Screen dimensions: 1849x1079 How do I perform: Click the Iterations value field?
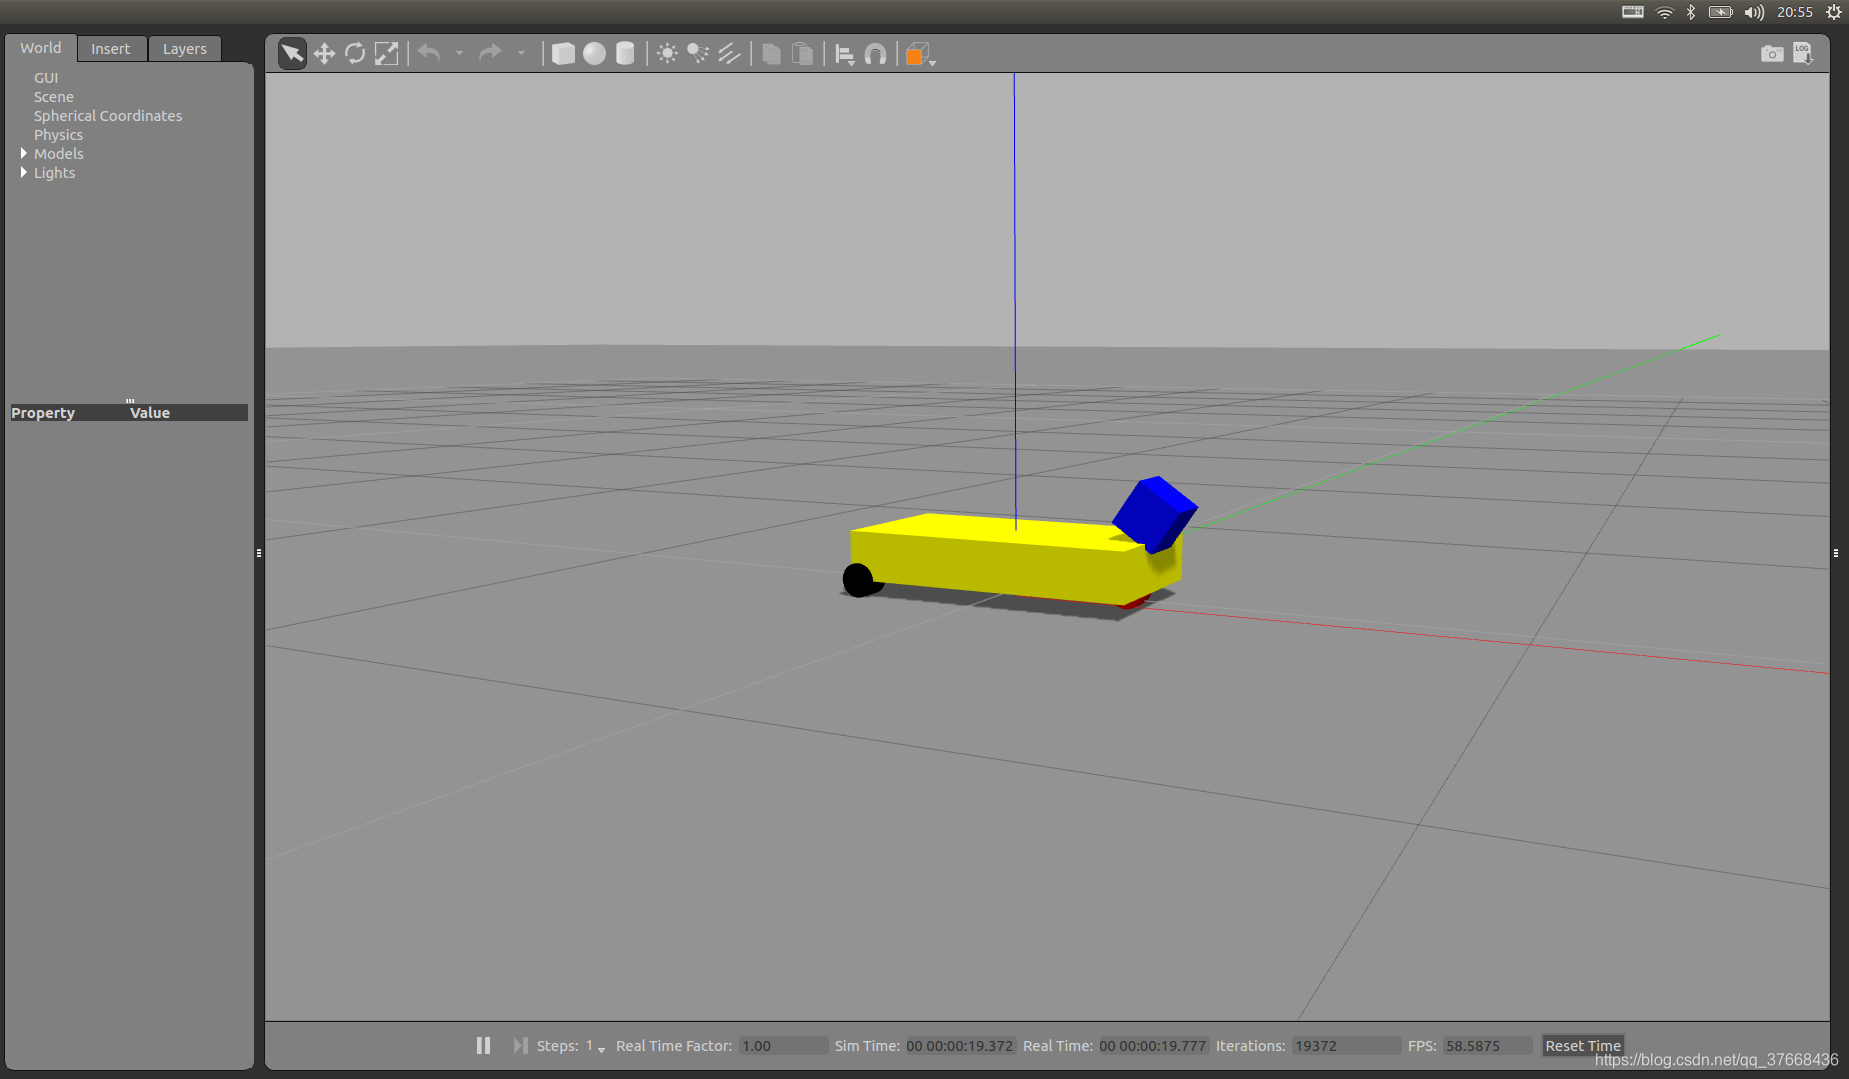[x=1345, y=1046]
